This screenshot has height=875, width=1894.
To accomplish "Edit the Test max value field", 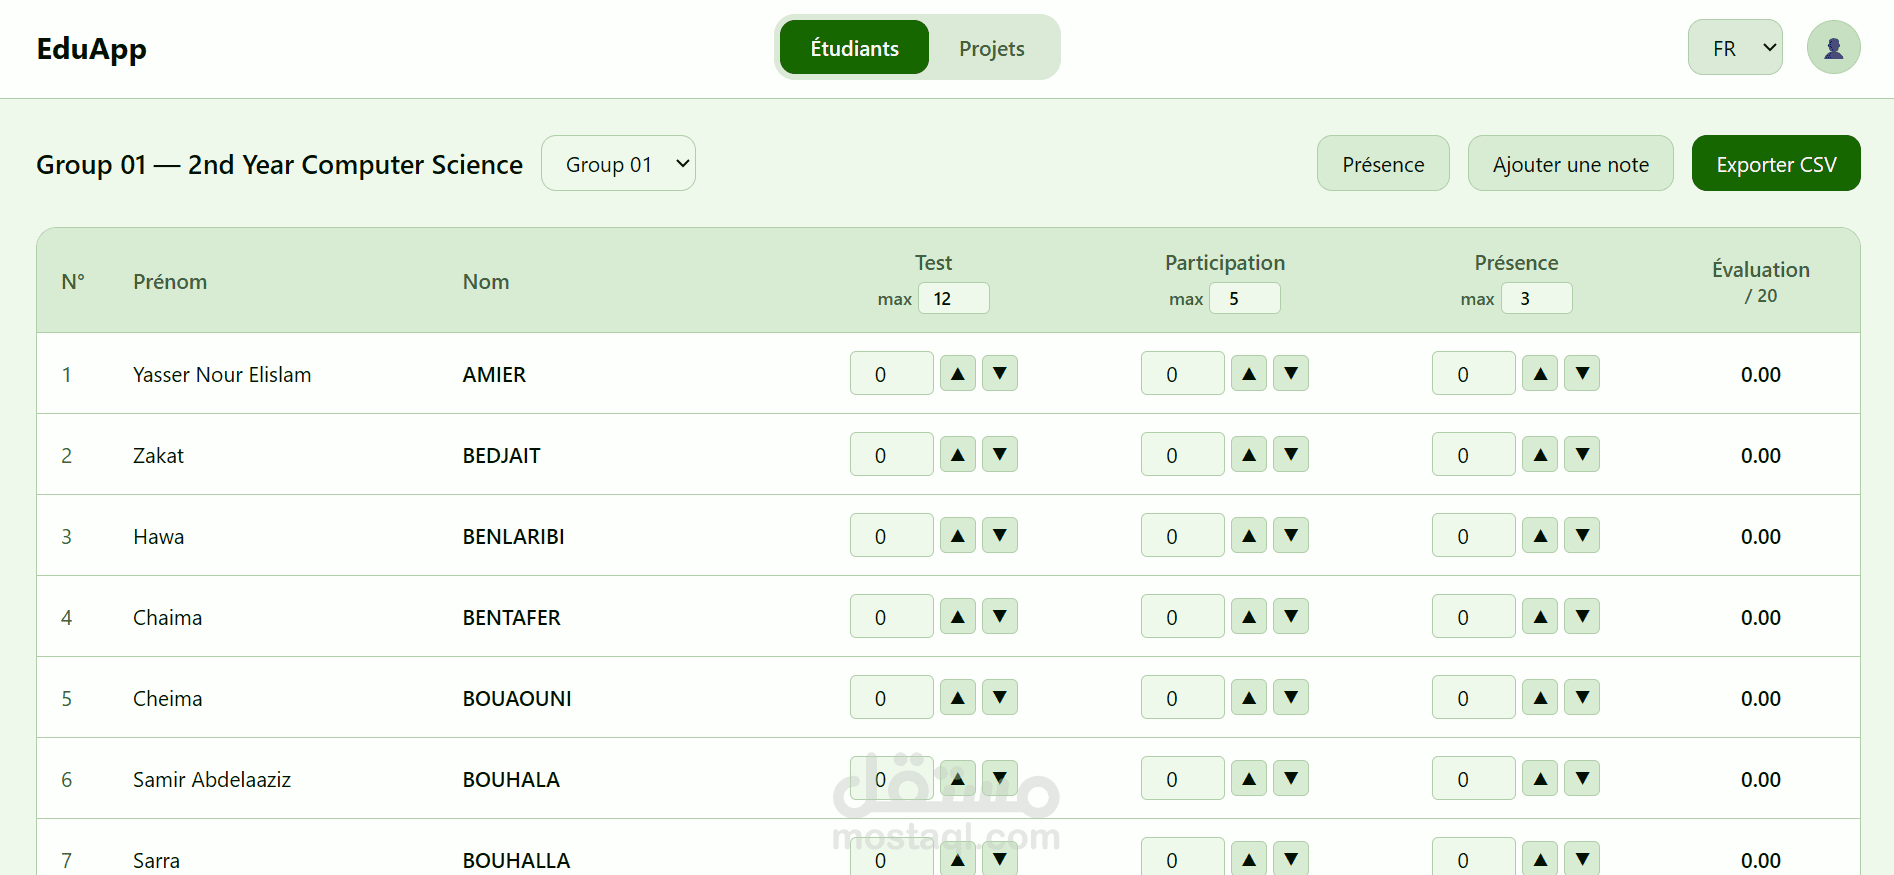I will (x=953, y=299).
